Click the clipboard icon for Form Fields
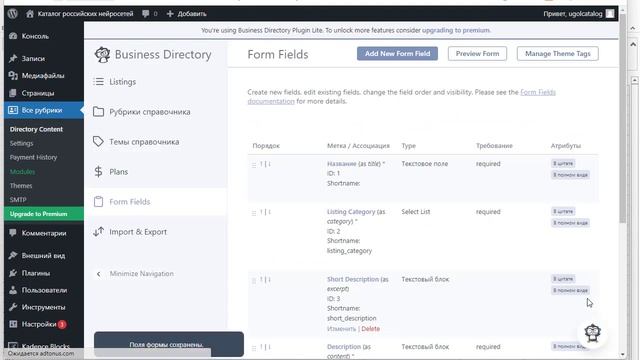This screenshot has width=640, height=360. [98, 202]
